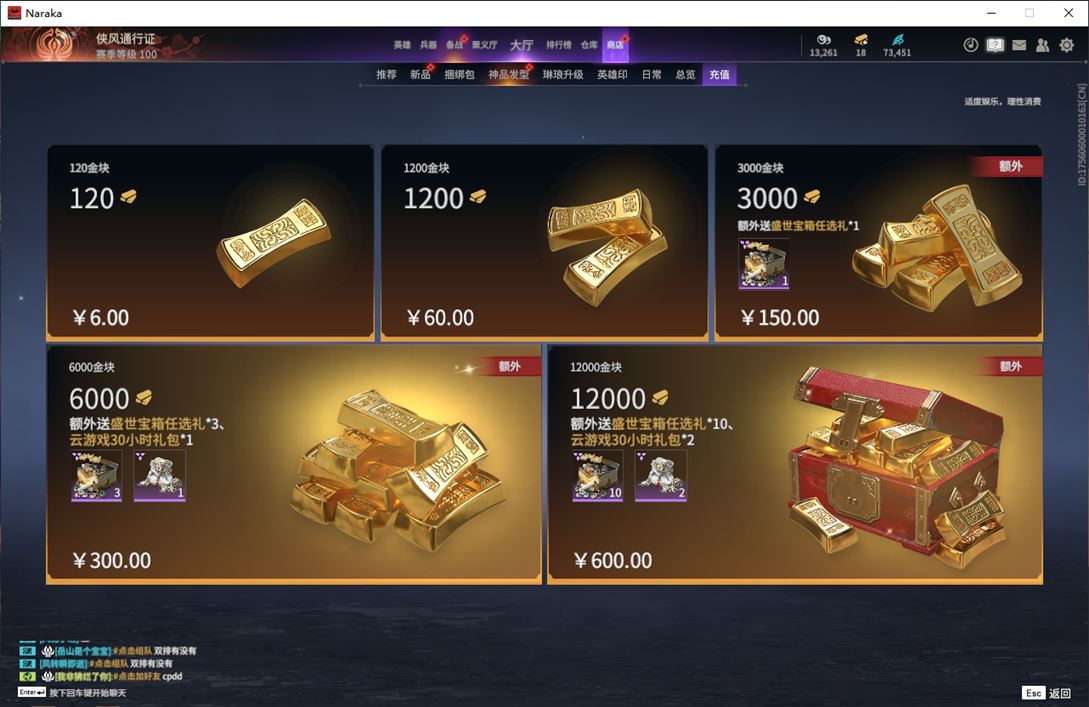Click the battle pass emblem icon
The height and width of the screenshot is (707, 1089).
54,44
